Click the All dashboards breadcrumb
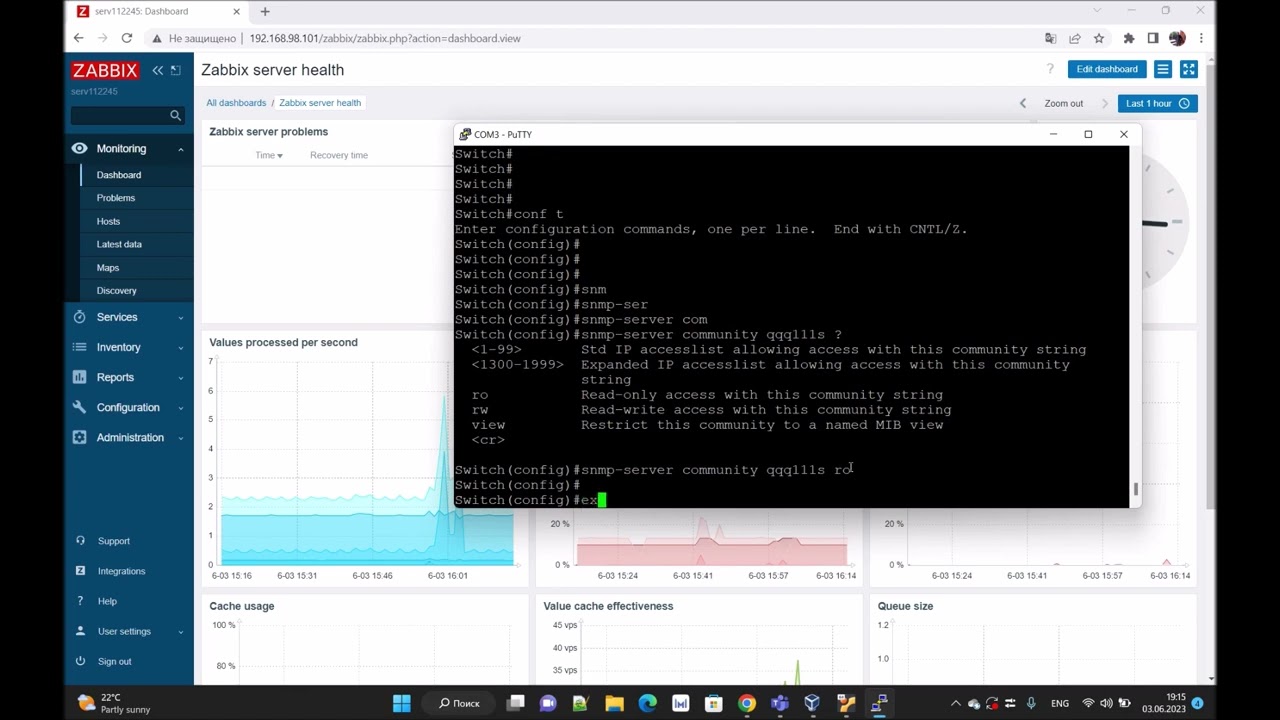The width and height of the screenshot is (1280, 720). tap(236, 102)
